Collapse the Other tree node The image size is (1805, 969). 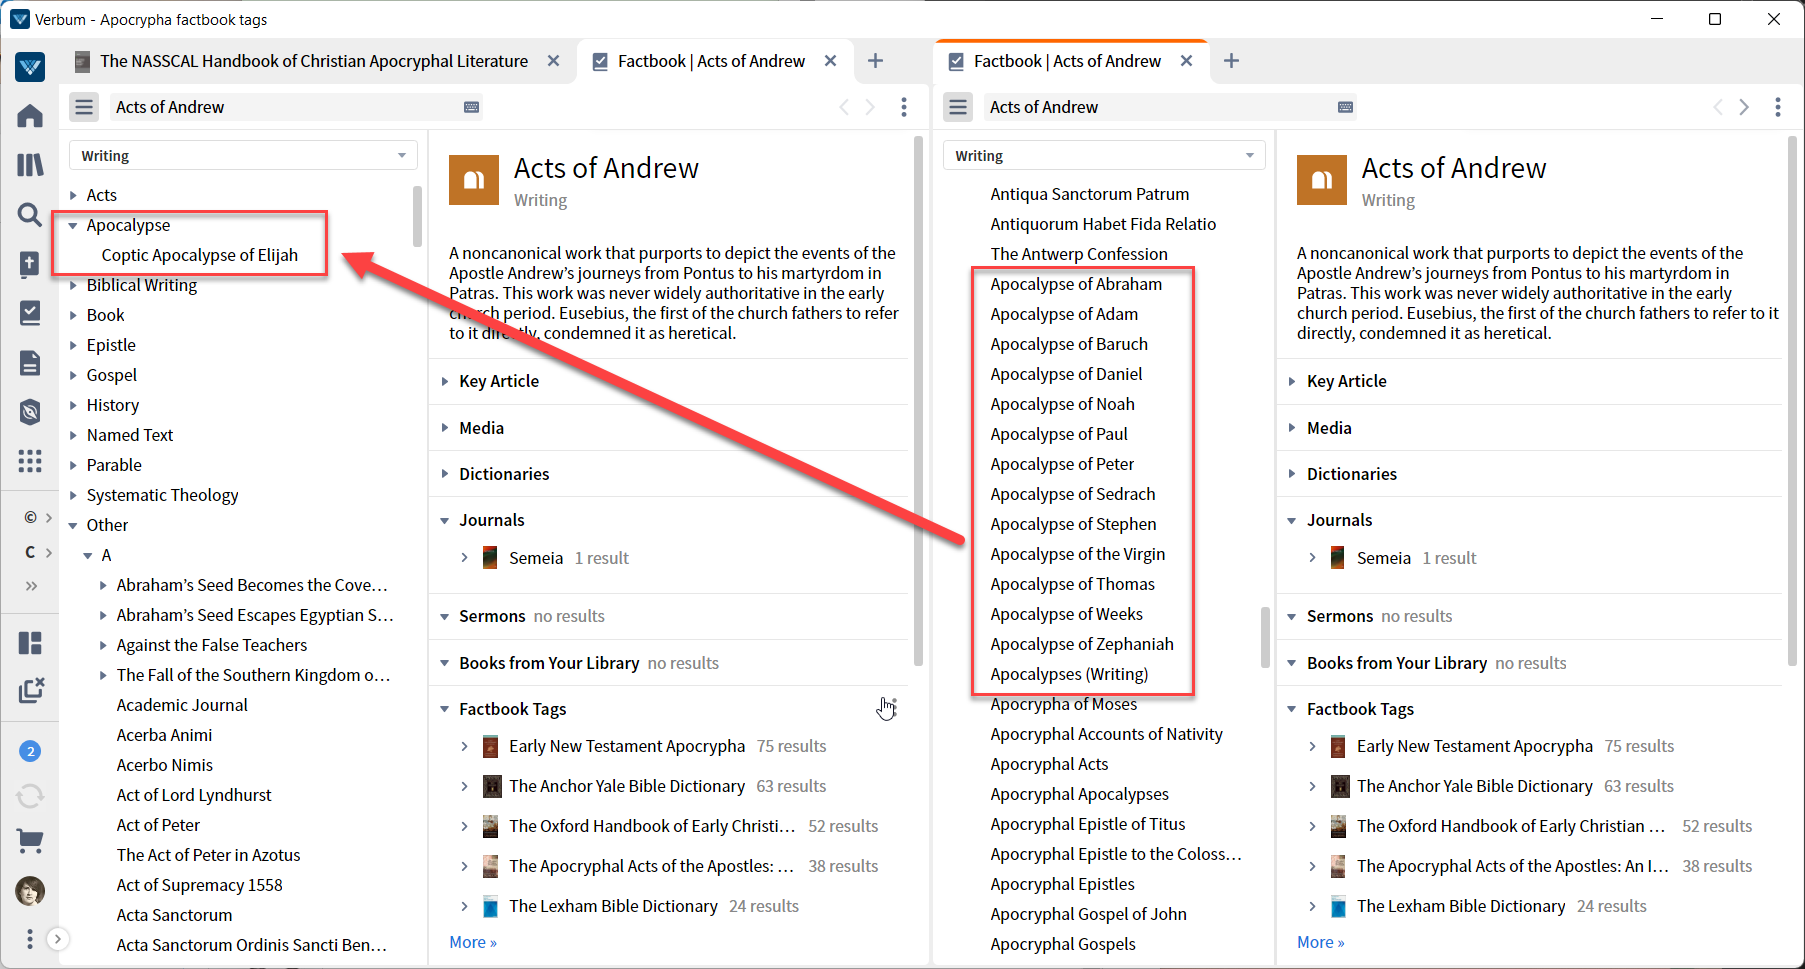tap(73, 526)
